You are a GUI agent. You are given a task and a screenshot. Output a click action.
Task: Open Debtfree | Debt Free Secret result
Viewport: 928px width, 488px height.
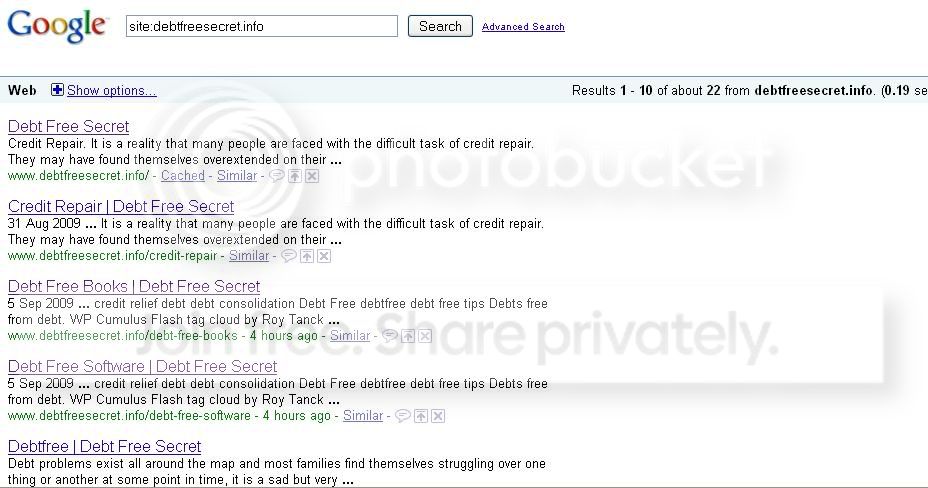coord(104,446)
